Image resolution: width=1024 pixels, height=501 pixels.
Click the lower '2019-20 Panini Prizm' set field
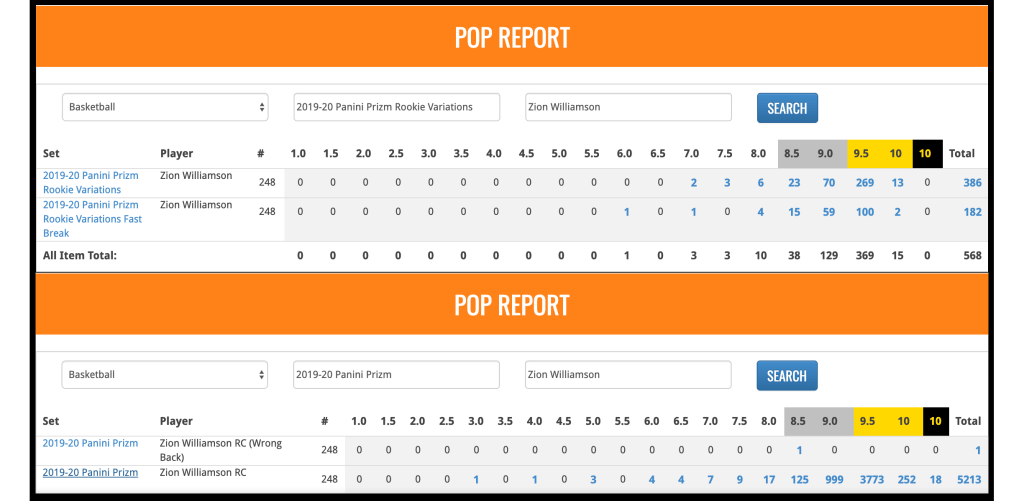(396, 375)
